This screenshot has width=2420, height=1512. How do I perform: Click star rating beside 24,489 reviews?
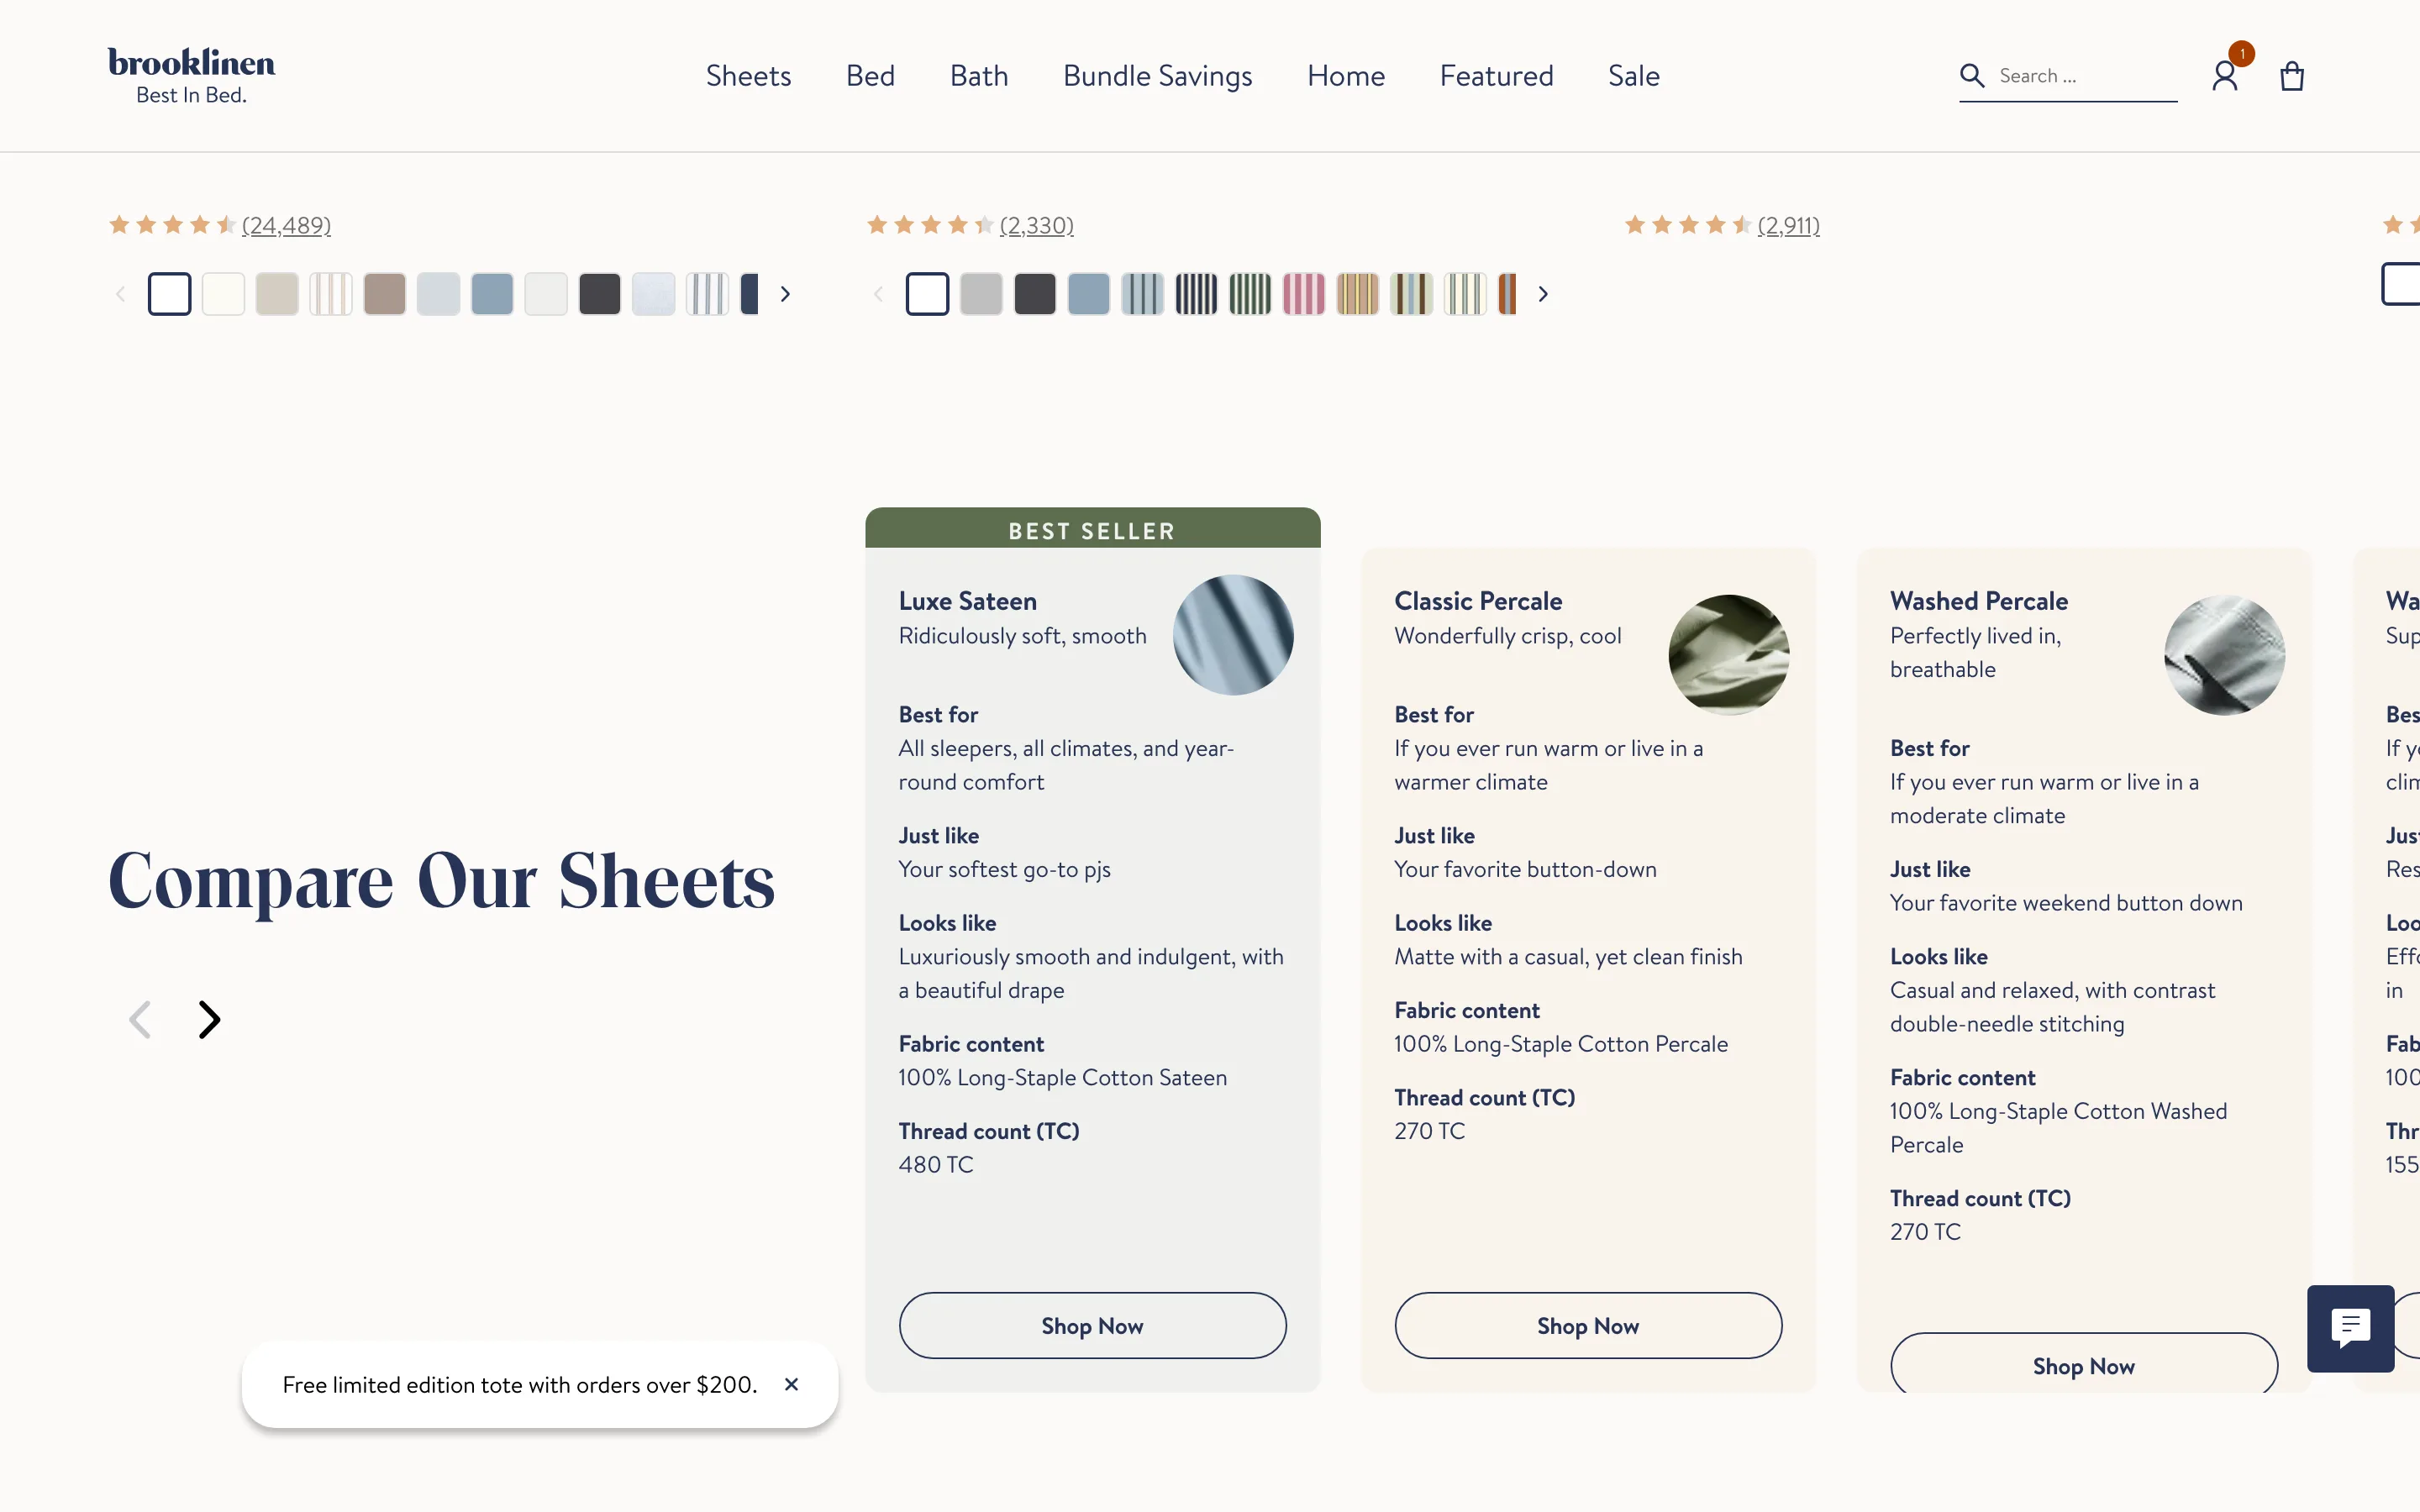click(x=172, y=225)
